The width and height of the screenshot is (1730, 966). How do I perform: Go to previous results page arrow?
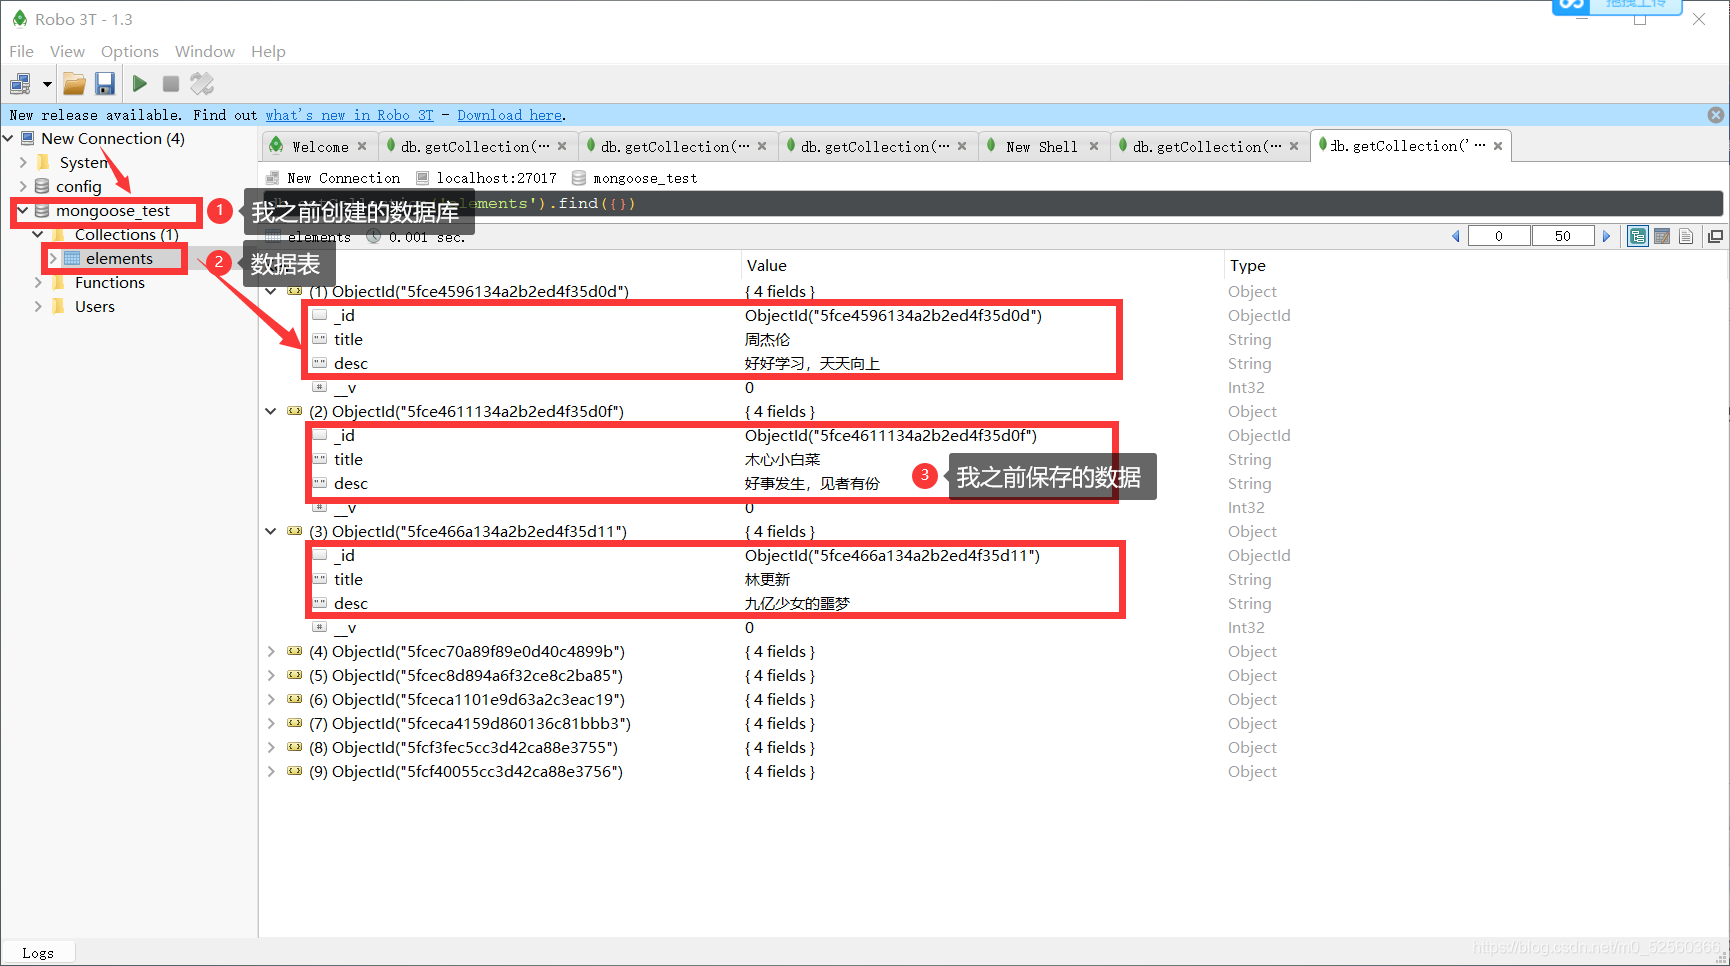pos(1456,236)
